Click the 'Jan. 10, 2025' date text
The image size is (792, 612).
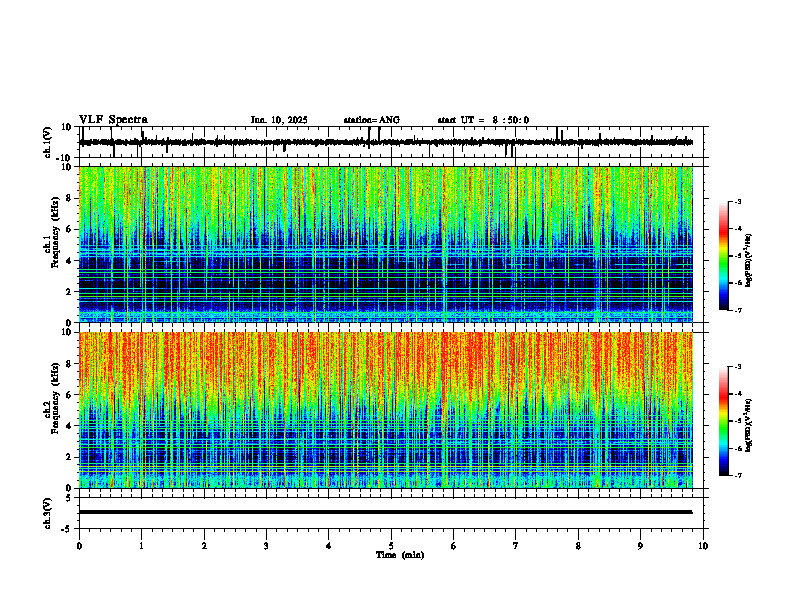[x=279, y=120]
